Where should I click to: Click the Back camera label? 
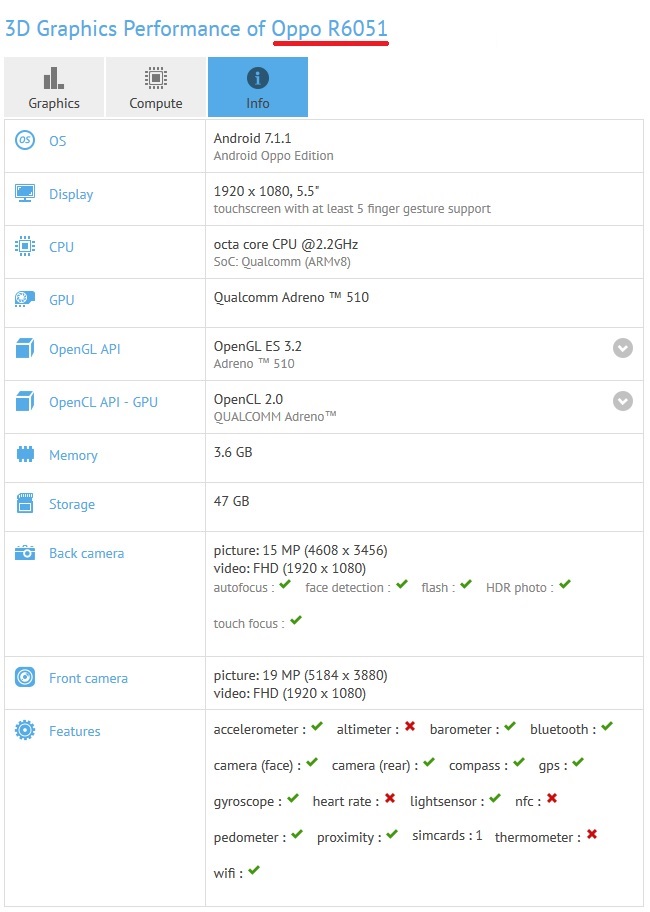86,553
